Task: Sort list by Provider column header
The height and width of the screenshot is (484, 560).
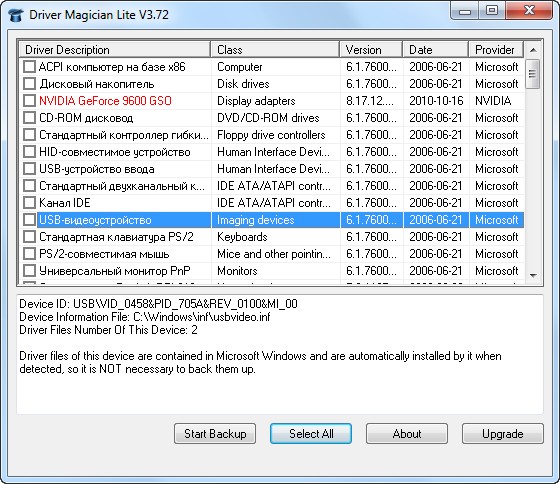Action: (496, 50)
